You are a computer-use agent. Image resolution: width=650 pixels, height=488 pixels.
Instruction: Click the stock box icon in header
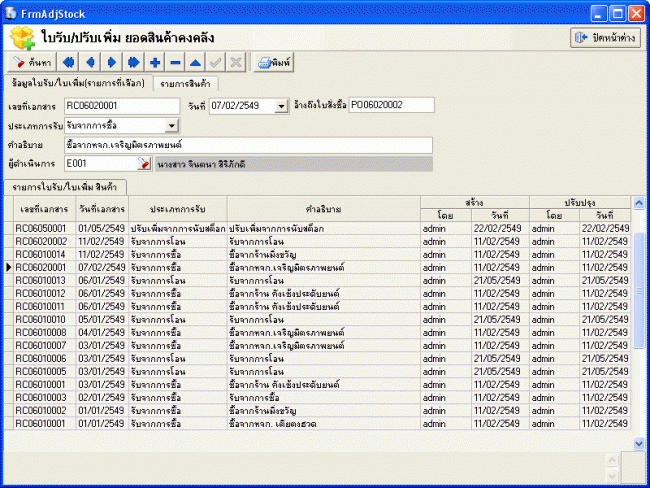point(22,38)
